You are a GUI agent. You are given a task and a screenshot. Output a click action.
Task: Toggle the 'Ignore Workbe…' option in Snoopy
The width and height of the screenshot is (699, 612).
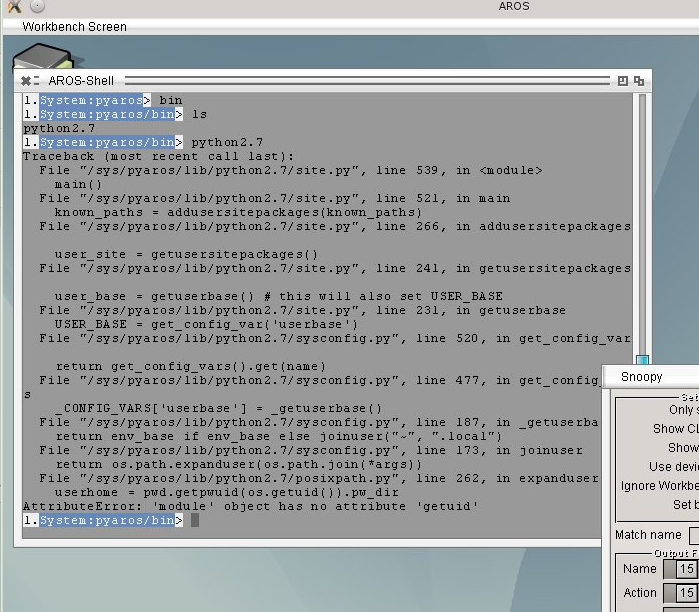point(659,486)
